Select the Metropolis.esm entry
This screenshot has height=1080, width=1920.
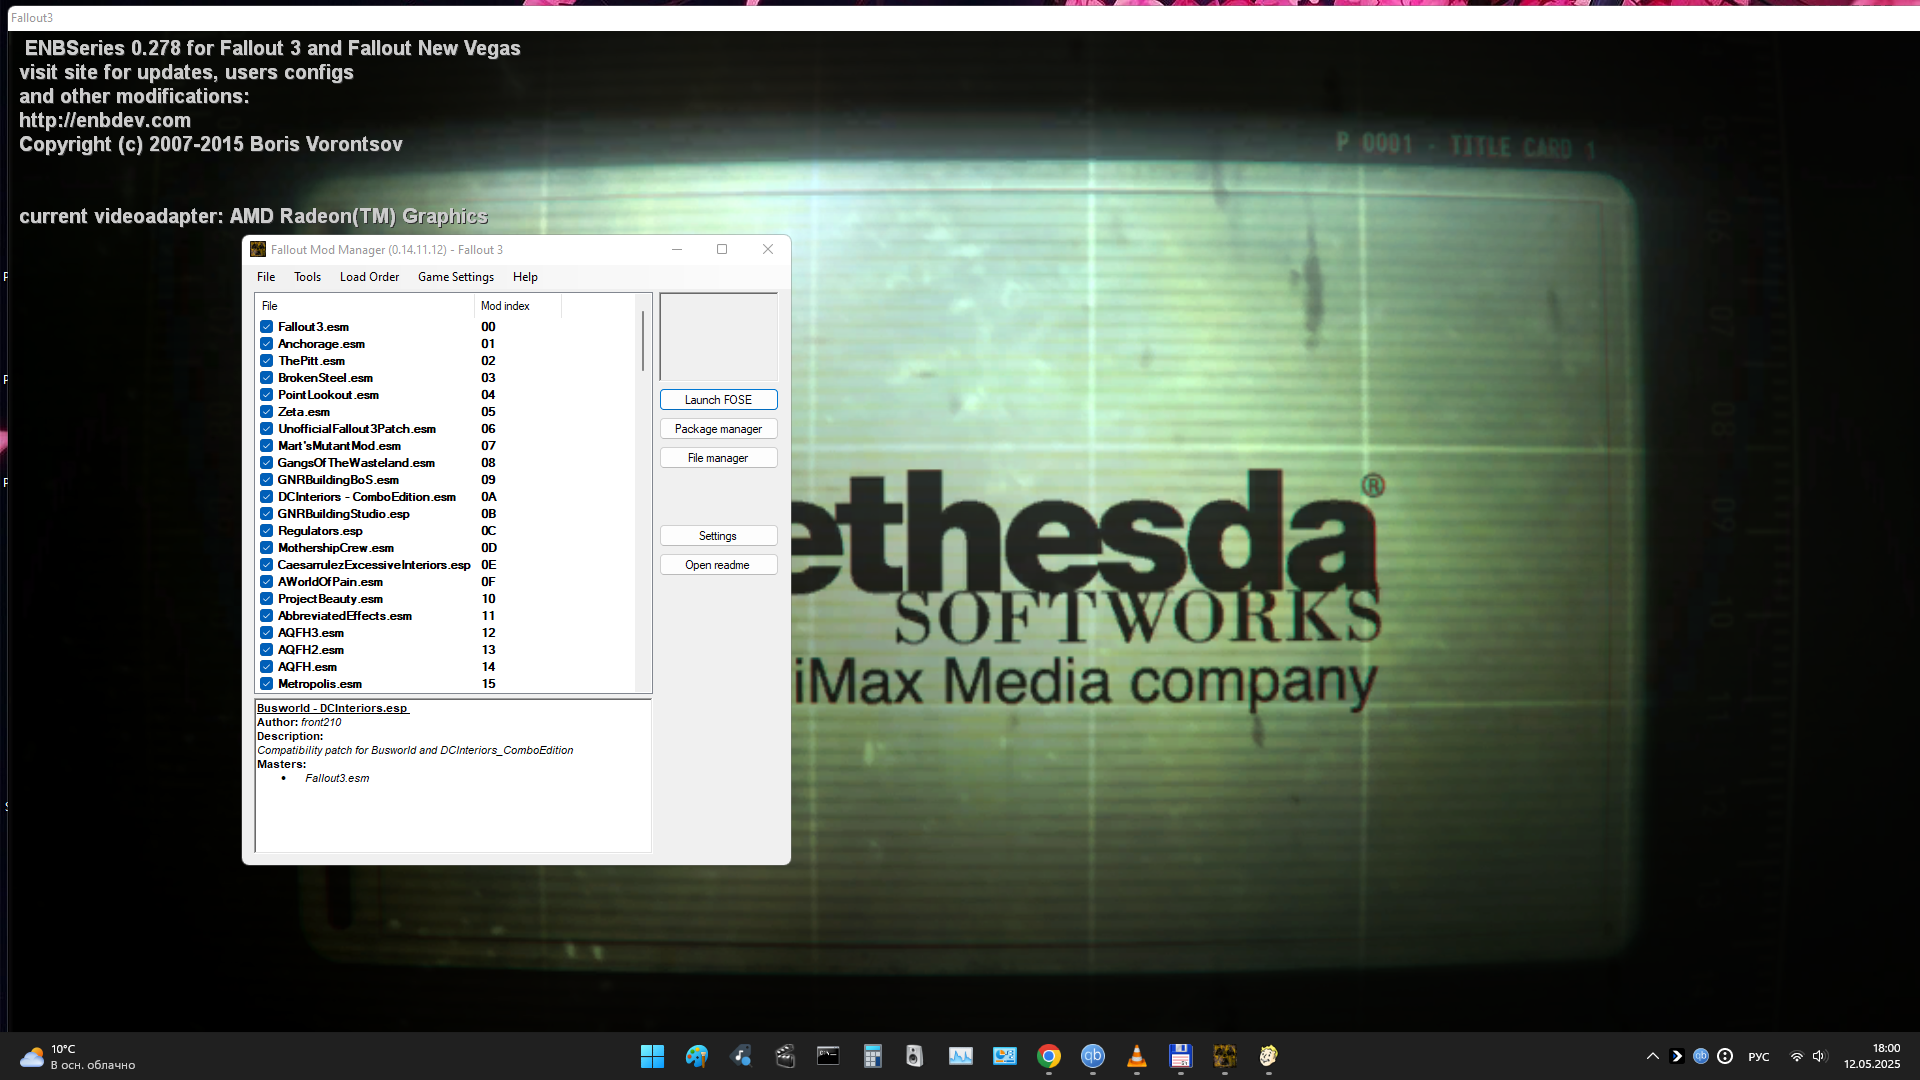[320, 684]
